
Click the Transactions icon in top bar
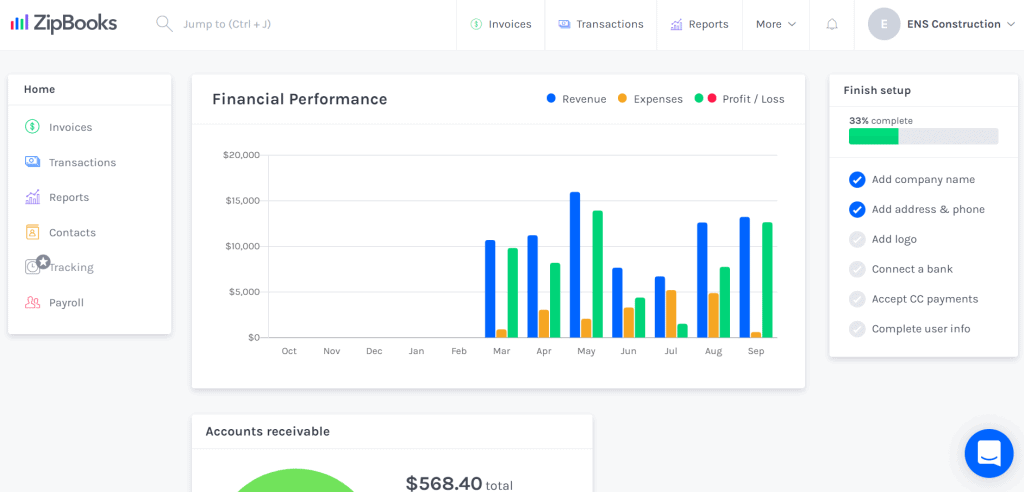tap(564, 24)
